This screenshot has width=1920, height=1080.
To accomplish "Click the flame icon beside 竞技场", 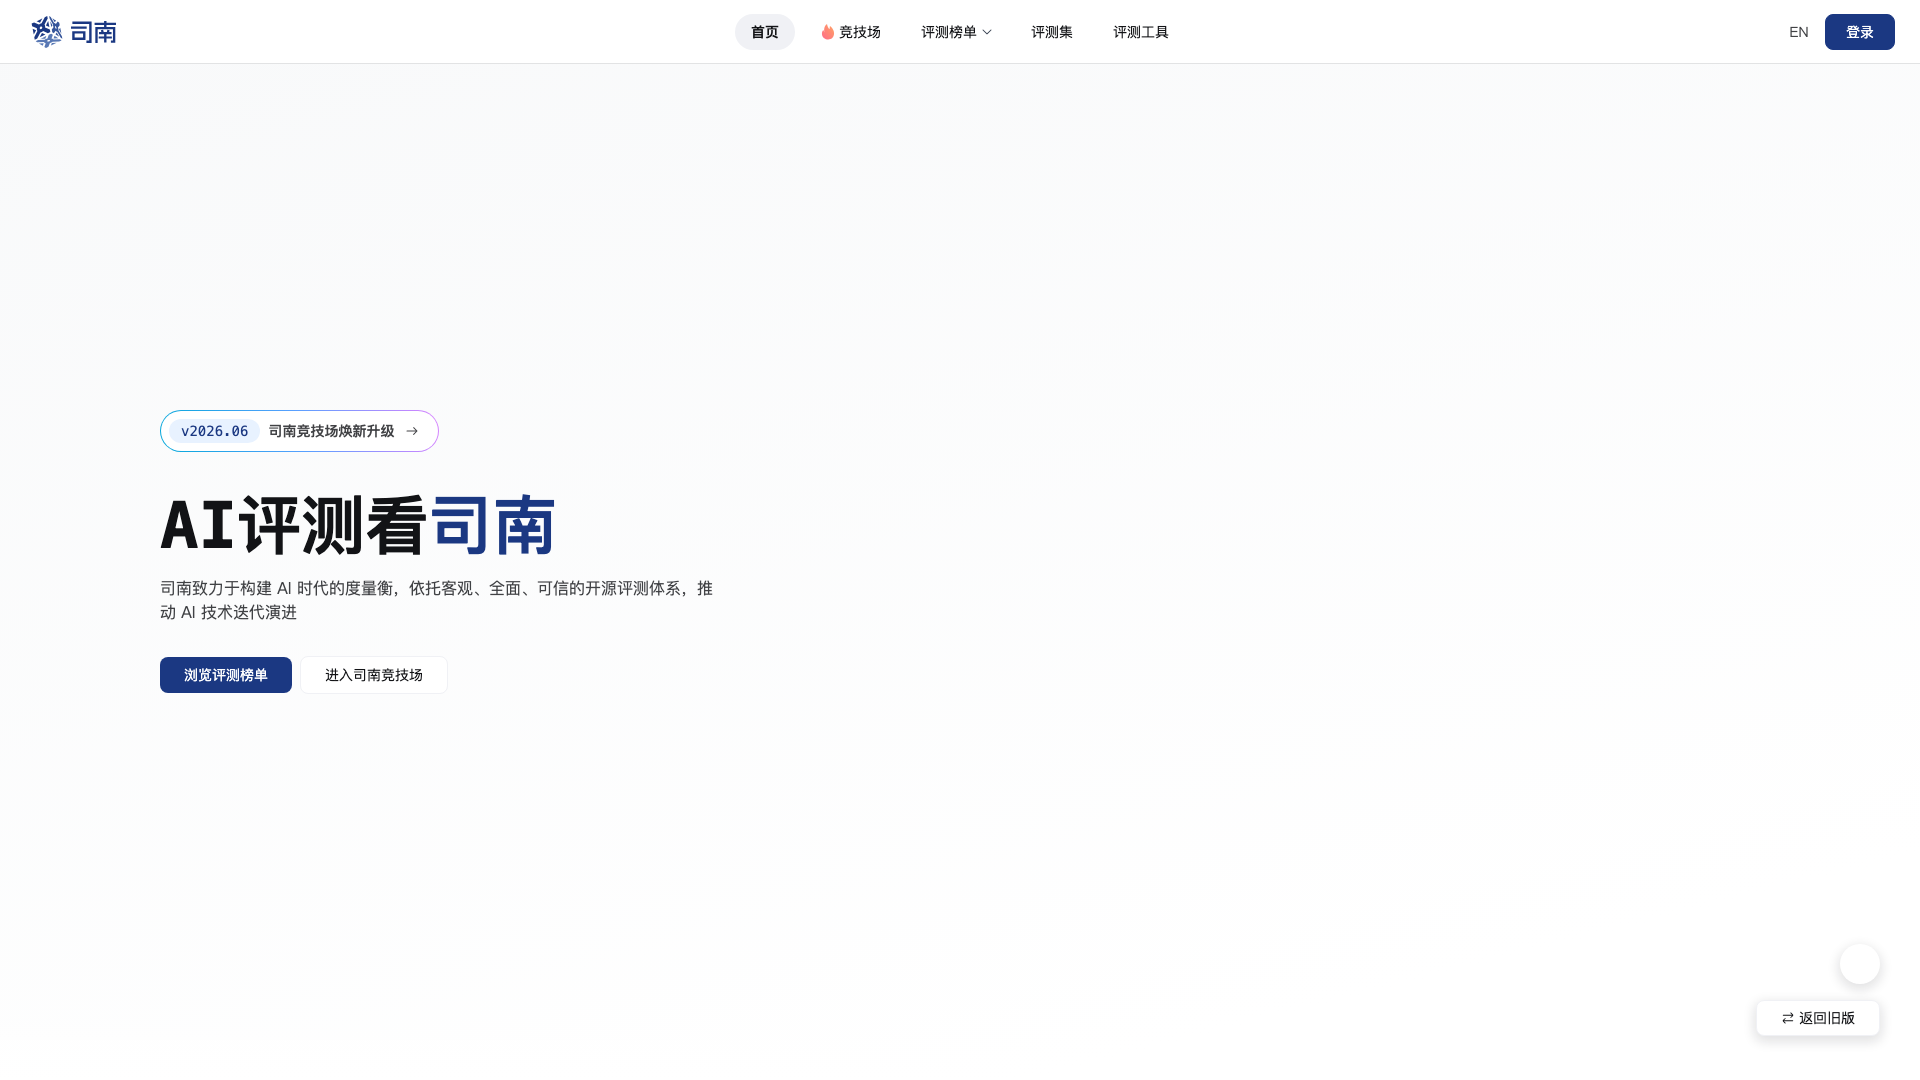I will coord(828,32).
